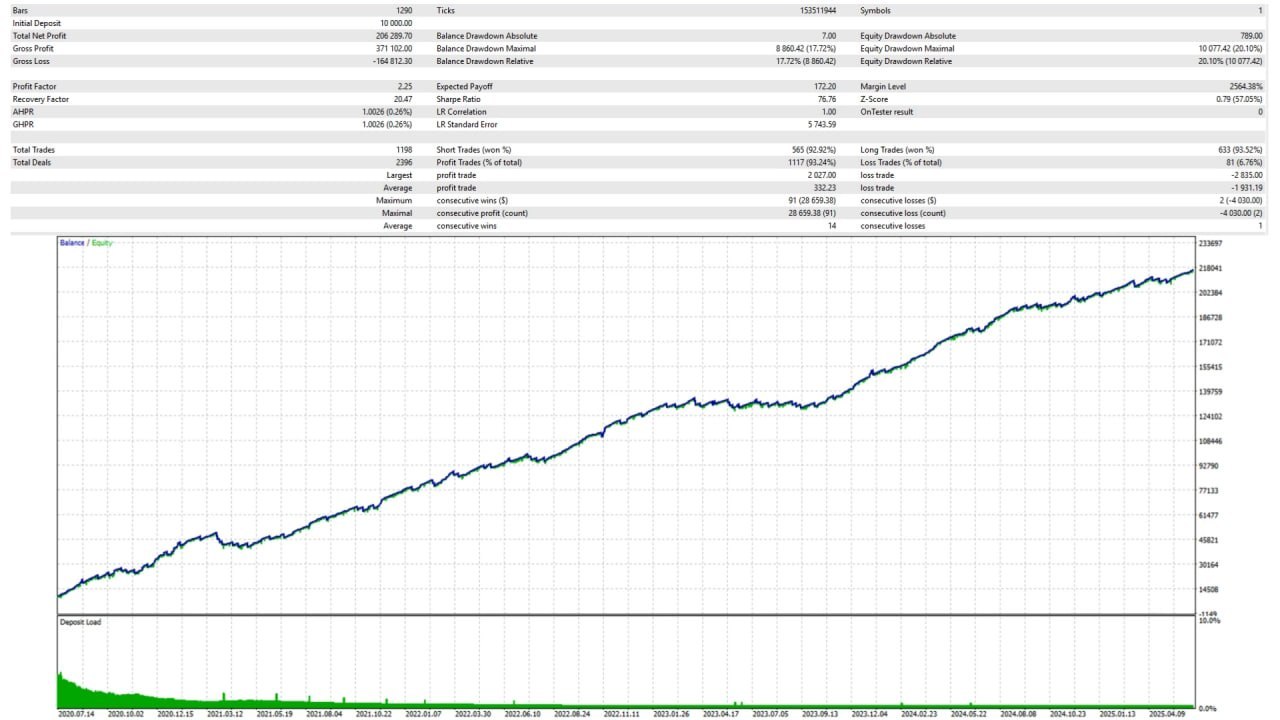Select the total trades value "1198"

pos(404,150)
